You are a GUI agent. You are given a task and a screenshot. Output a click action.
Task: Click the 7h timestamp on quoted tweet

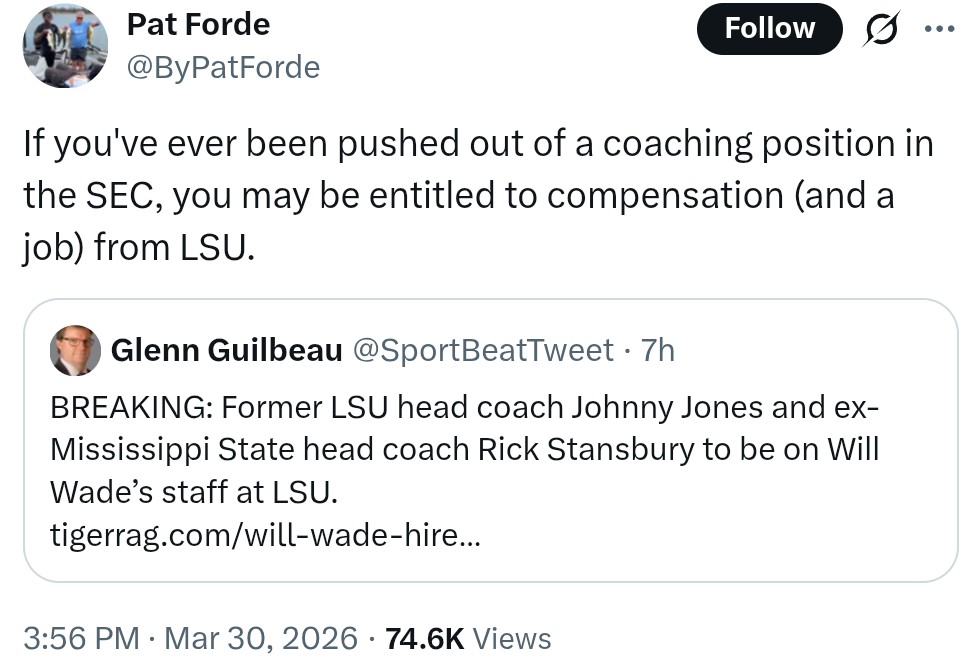point(657,350)
